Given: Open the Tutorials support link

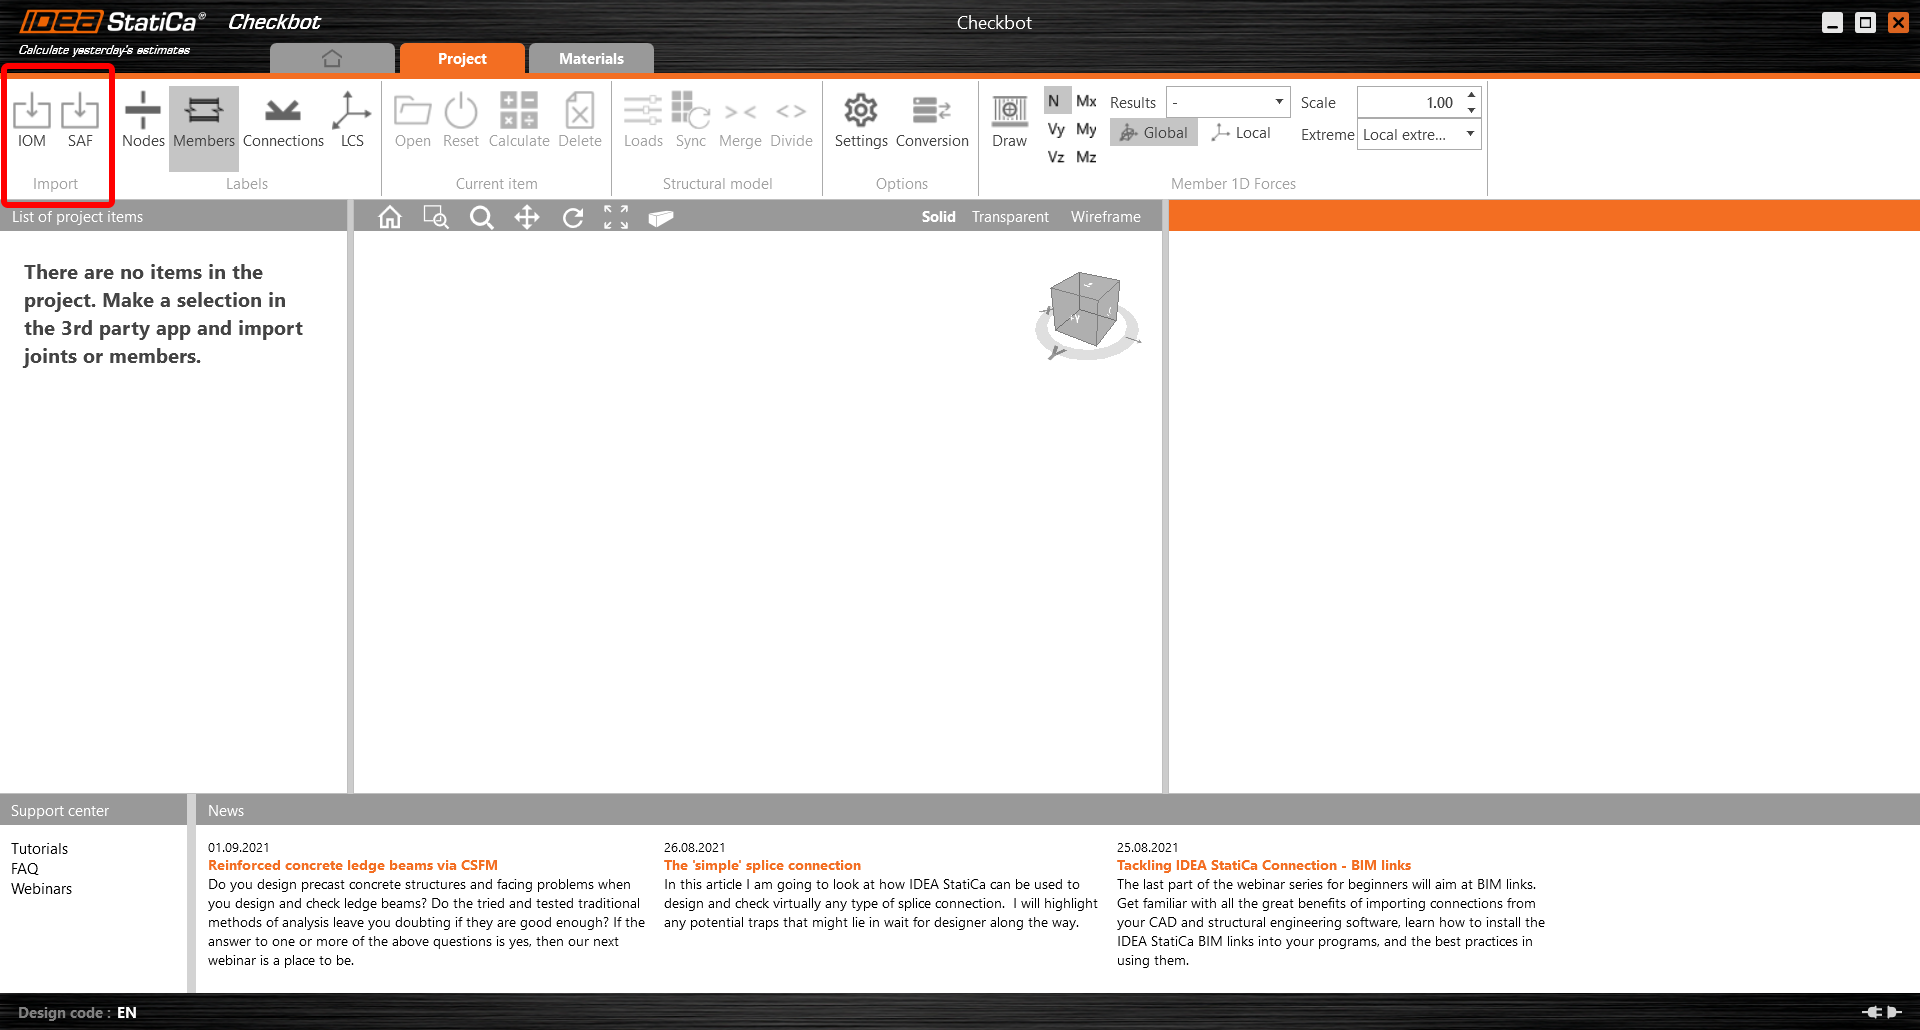Looking at the screenshot, I should pos(40,849).
